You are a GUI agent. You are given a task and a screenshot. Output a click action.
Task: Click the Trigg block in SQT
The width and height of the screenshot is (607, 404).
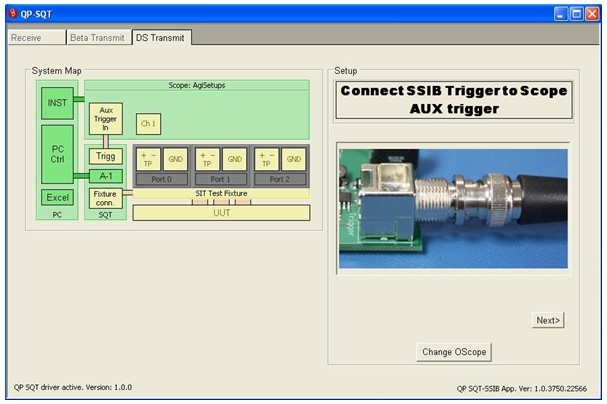(x=106, y=156)
